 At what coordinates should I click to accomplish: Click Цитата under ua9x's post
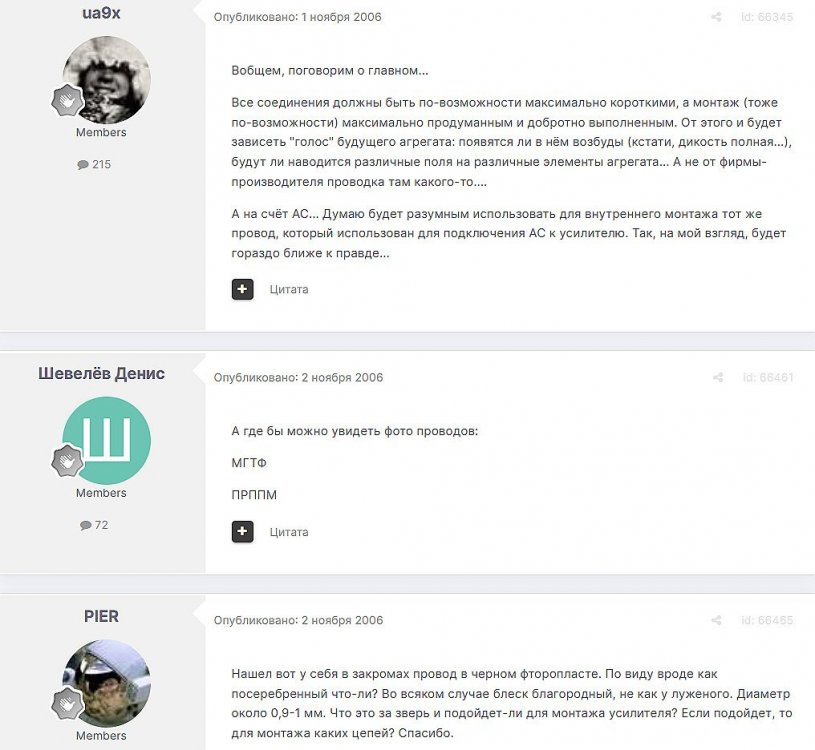[289, 290]
